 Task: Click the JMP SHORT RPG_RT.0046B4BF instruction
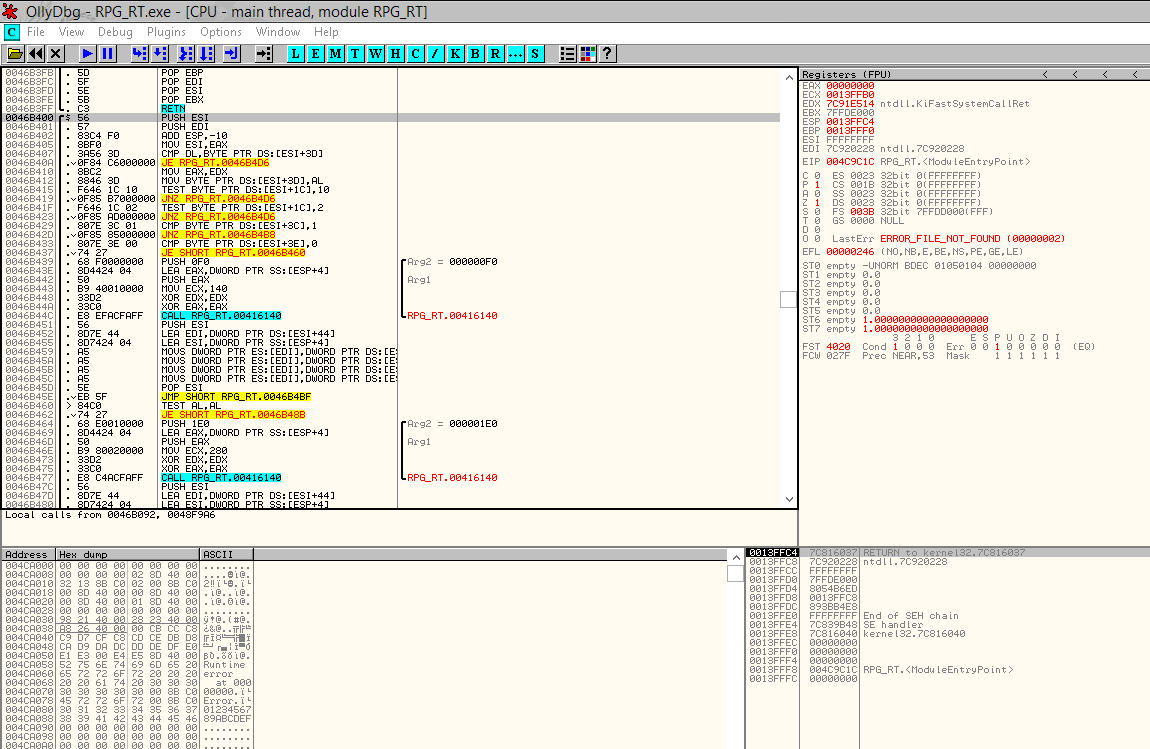click(x=235, y=397)
